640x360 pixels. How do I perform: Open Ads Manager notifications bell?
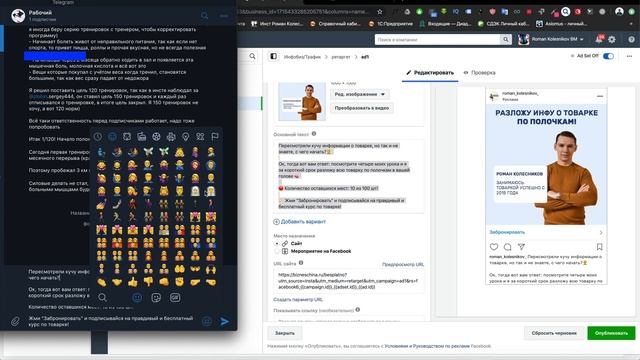(599, 39)
